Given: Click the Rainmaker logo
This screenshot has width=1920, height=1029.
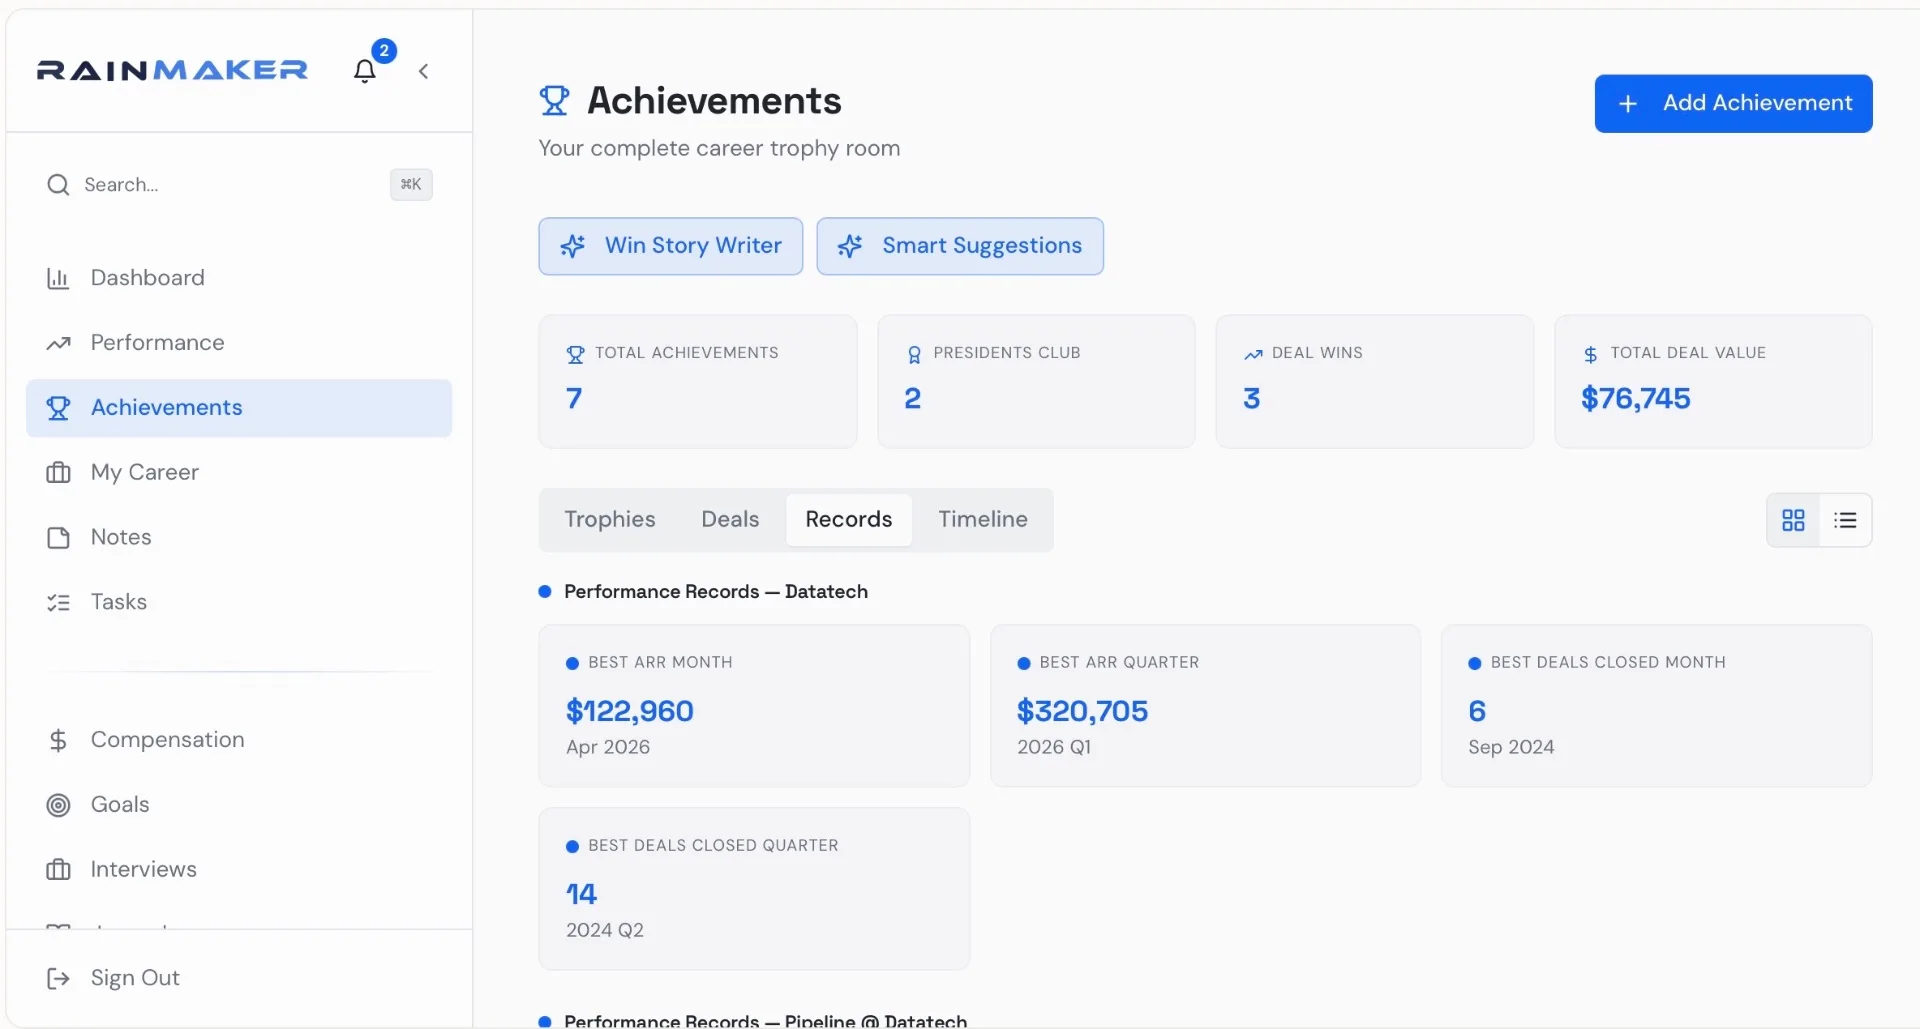Looking at the screenshot, I should pyautogui.click(x=172, y=70).
